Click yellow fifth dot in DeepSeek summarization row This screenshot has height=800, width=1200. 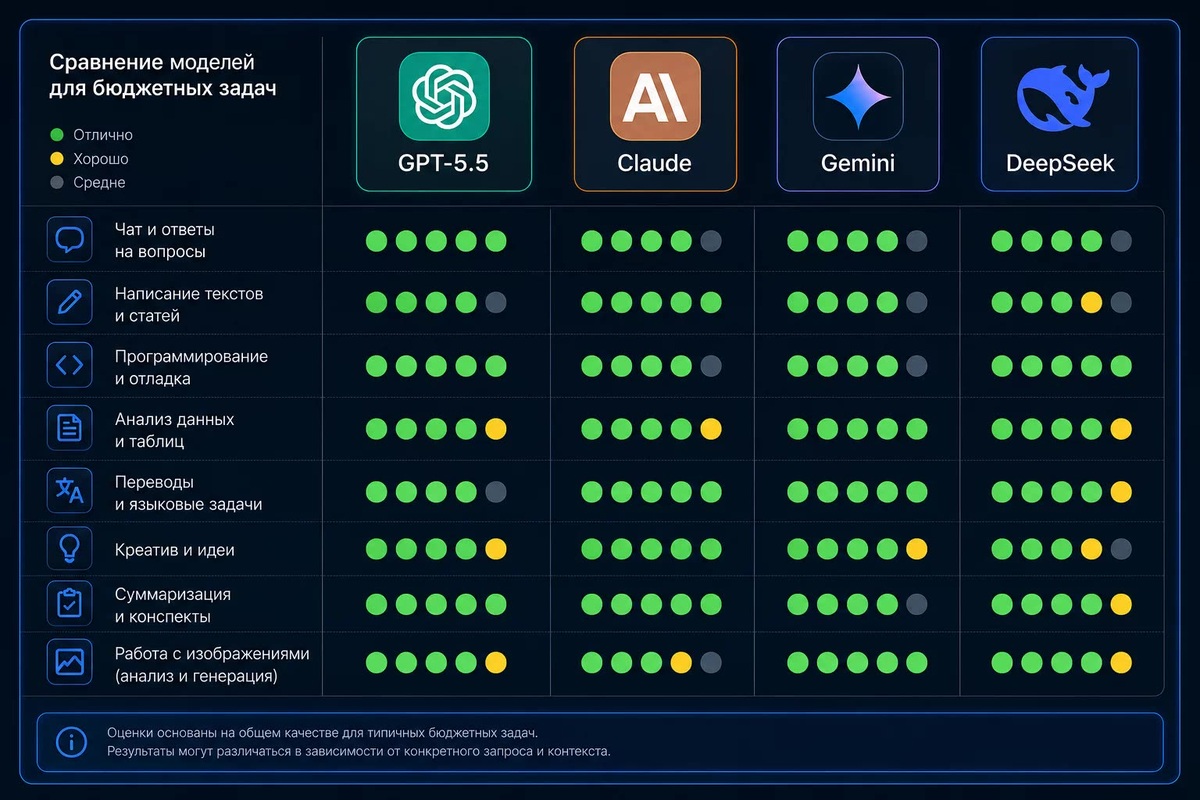tap(1121, 604)
